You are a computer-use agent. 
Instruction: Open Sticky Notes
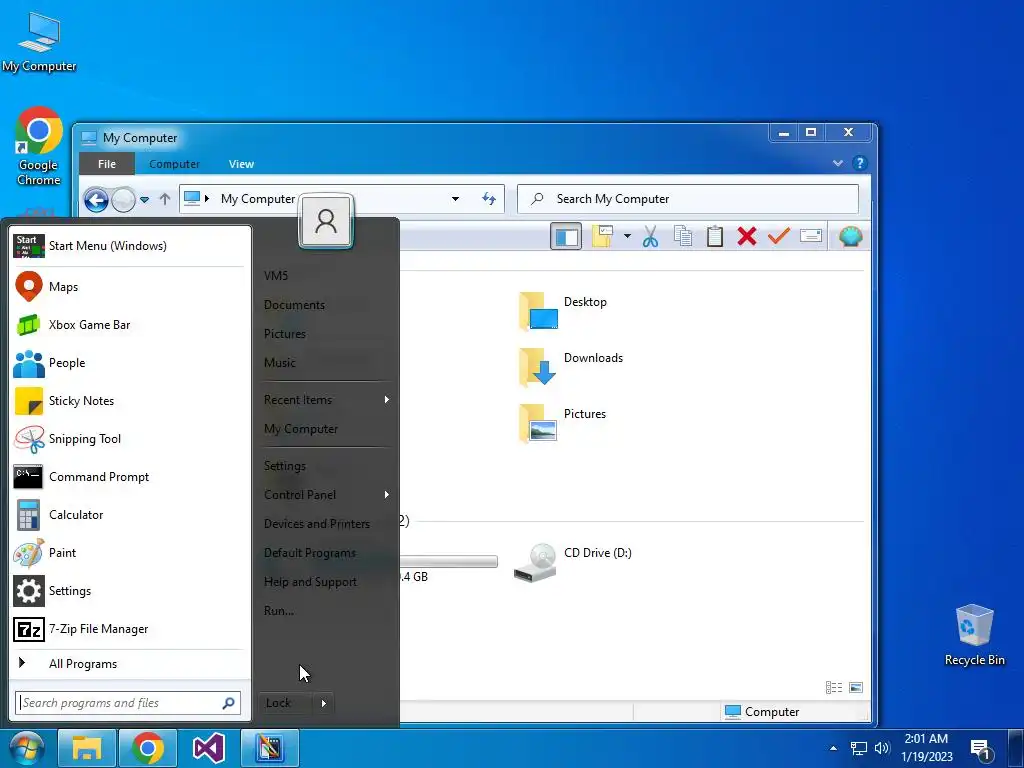tap(128, 400)
